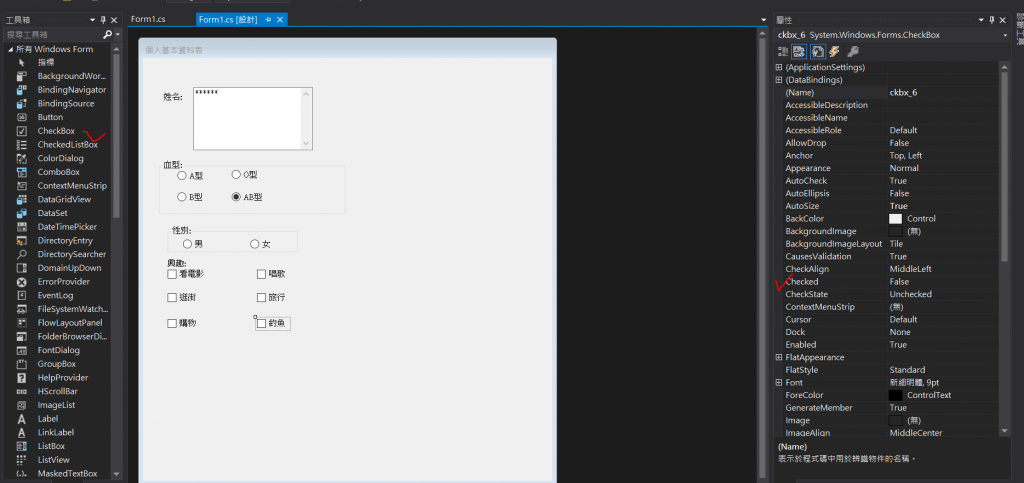
Task: Open the ckbx_6 object selector dropdown
Action: [x=1005, y=35]
